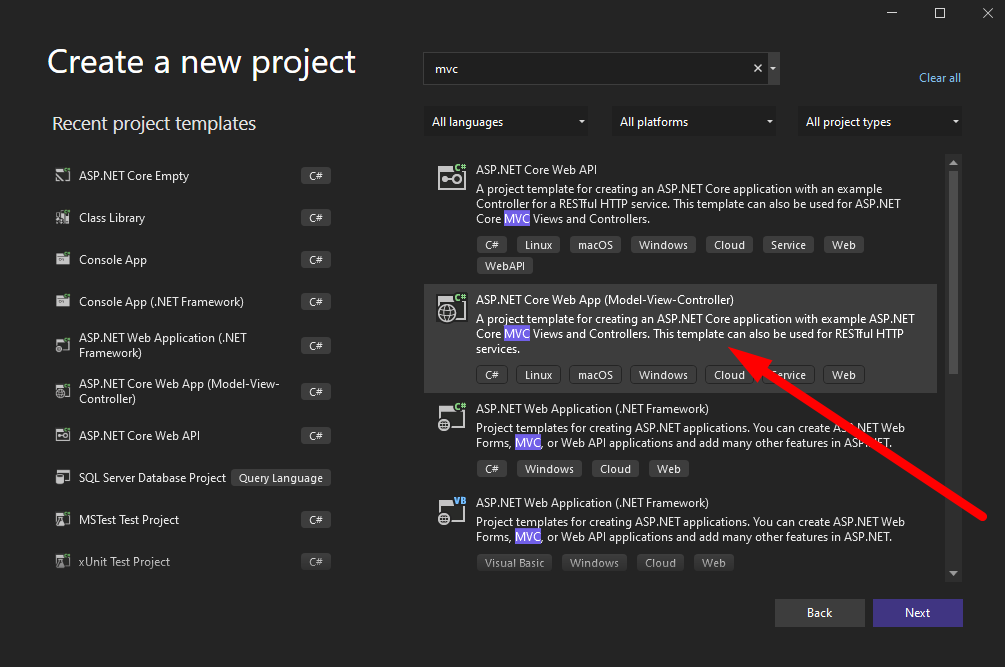Click the MSTest Test Project icon
Screen dimensions: 1005x667
(62, 520)
